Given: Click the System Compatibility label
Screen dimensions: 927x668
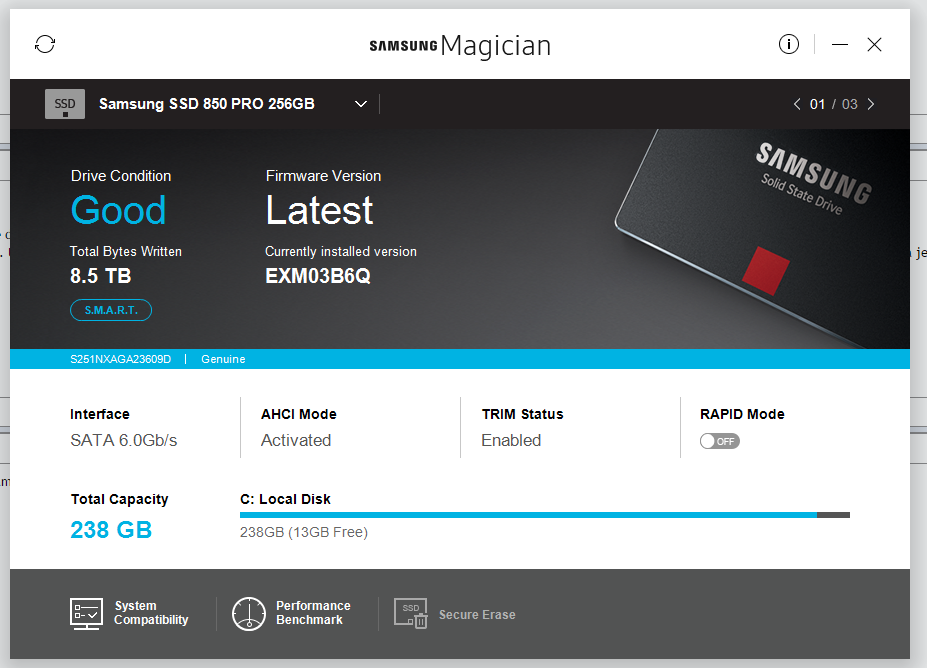Looking at the screenshot, I should [x=151, y=613].
